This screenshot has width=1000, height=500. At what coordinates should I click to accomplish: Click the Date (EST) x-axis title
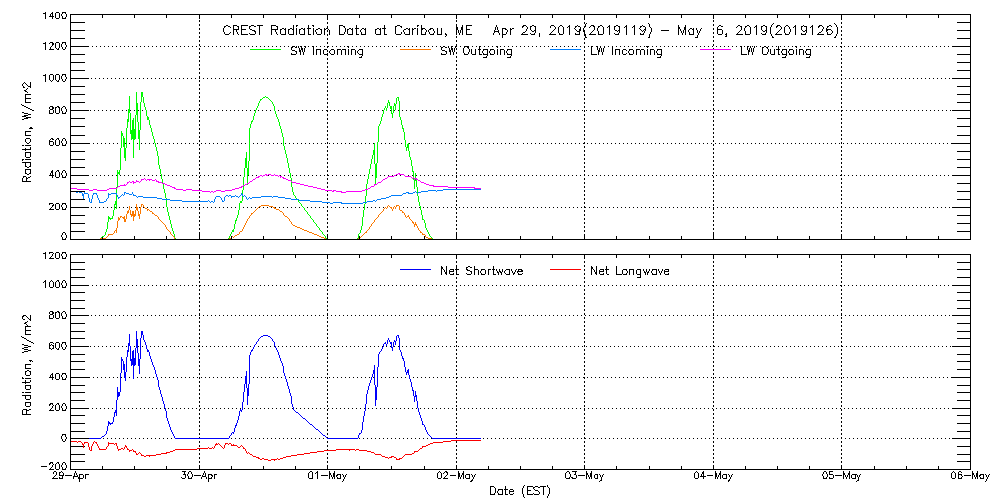522,491
